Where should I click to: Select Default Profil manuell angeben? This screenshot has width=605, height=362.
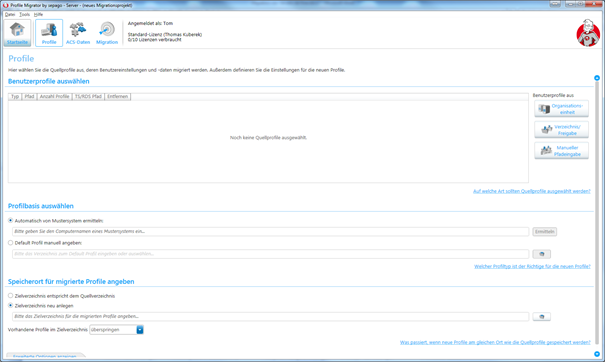[10, 243]
